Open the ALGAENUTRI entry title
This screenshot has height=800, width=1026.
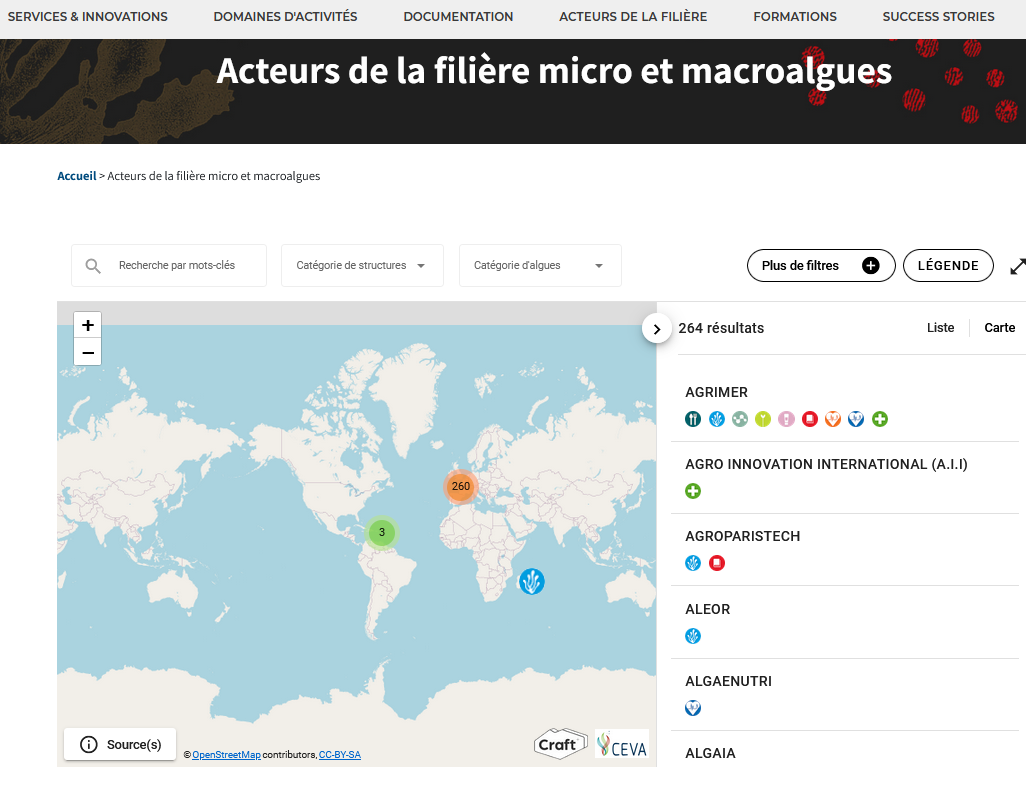[728, 682]
